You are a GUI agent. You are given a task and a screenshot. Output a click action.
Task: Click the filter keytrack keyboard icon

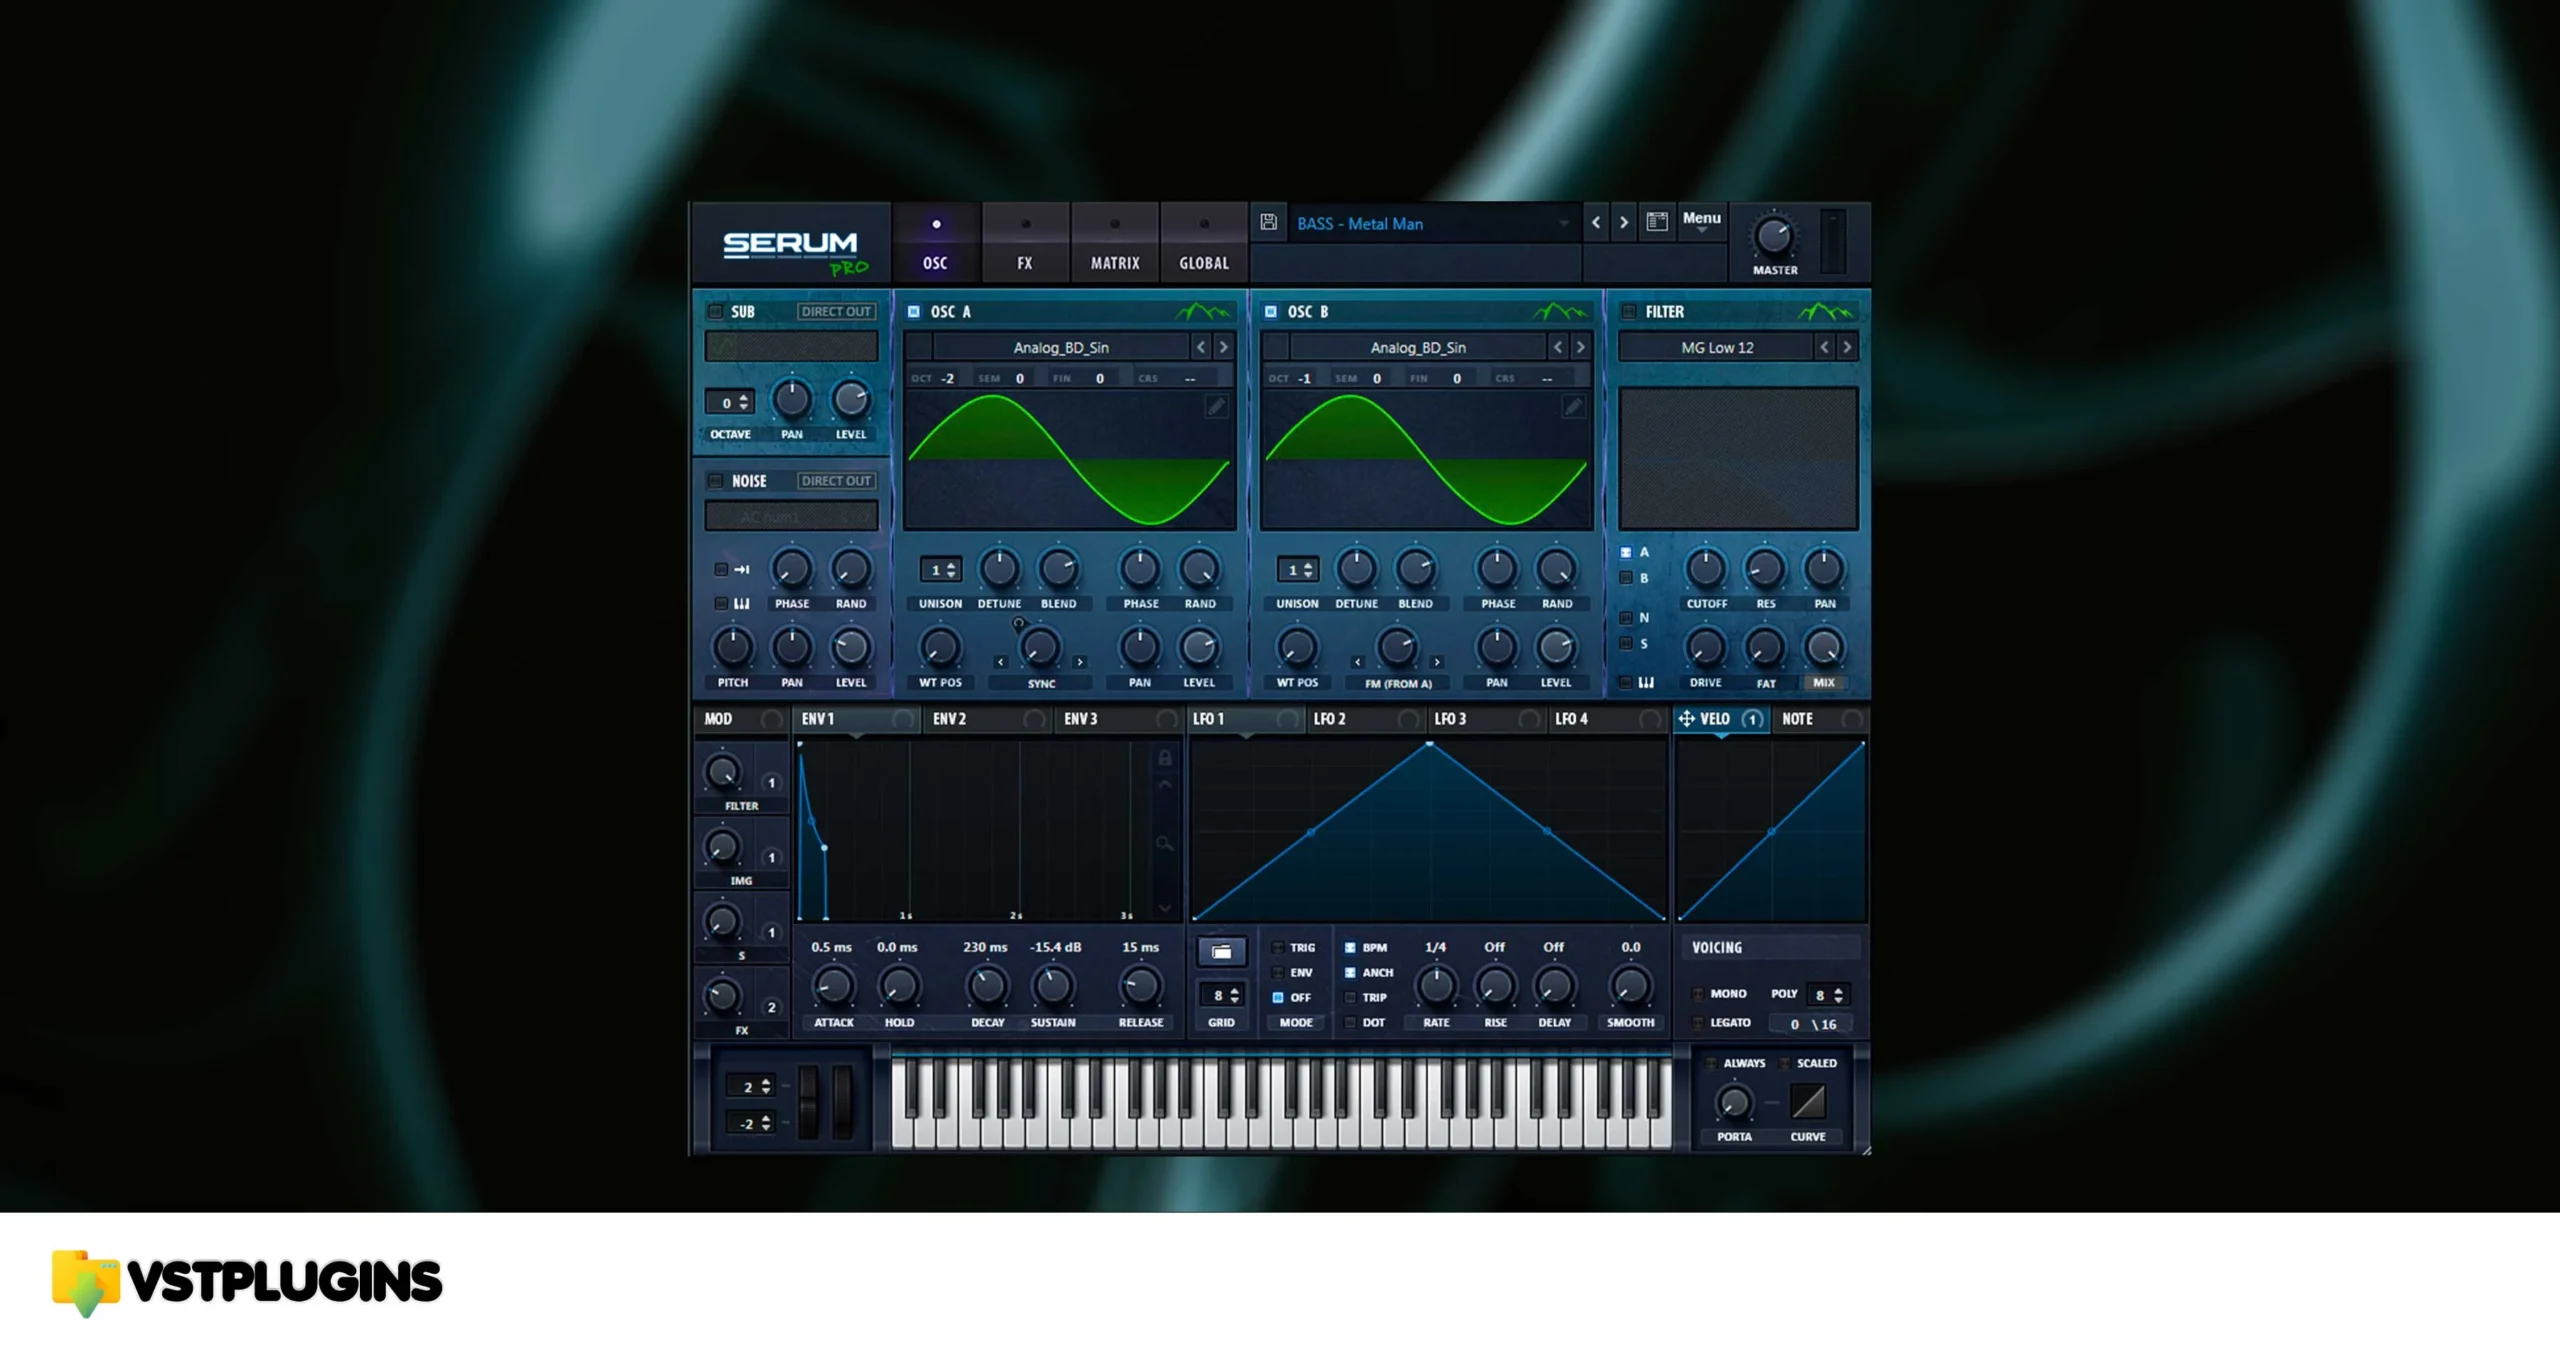point(1646,682)
